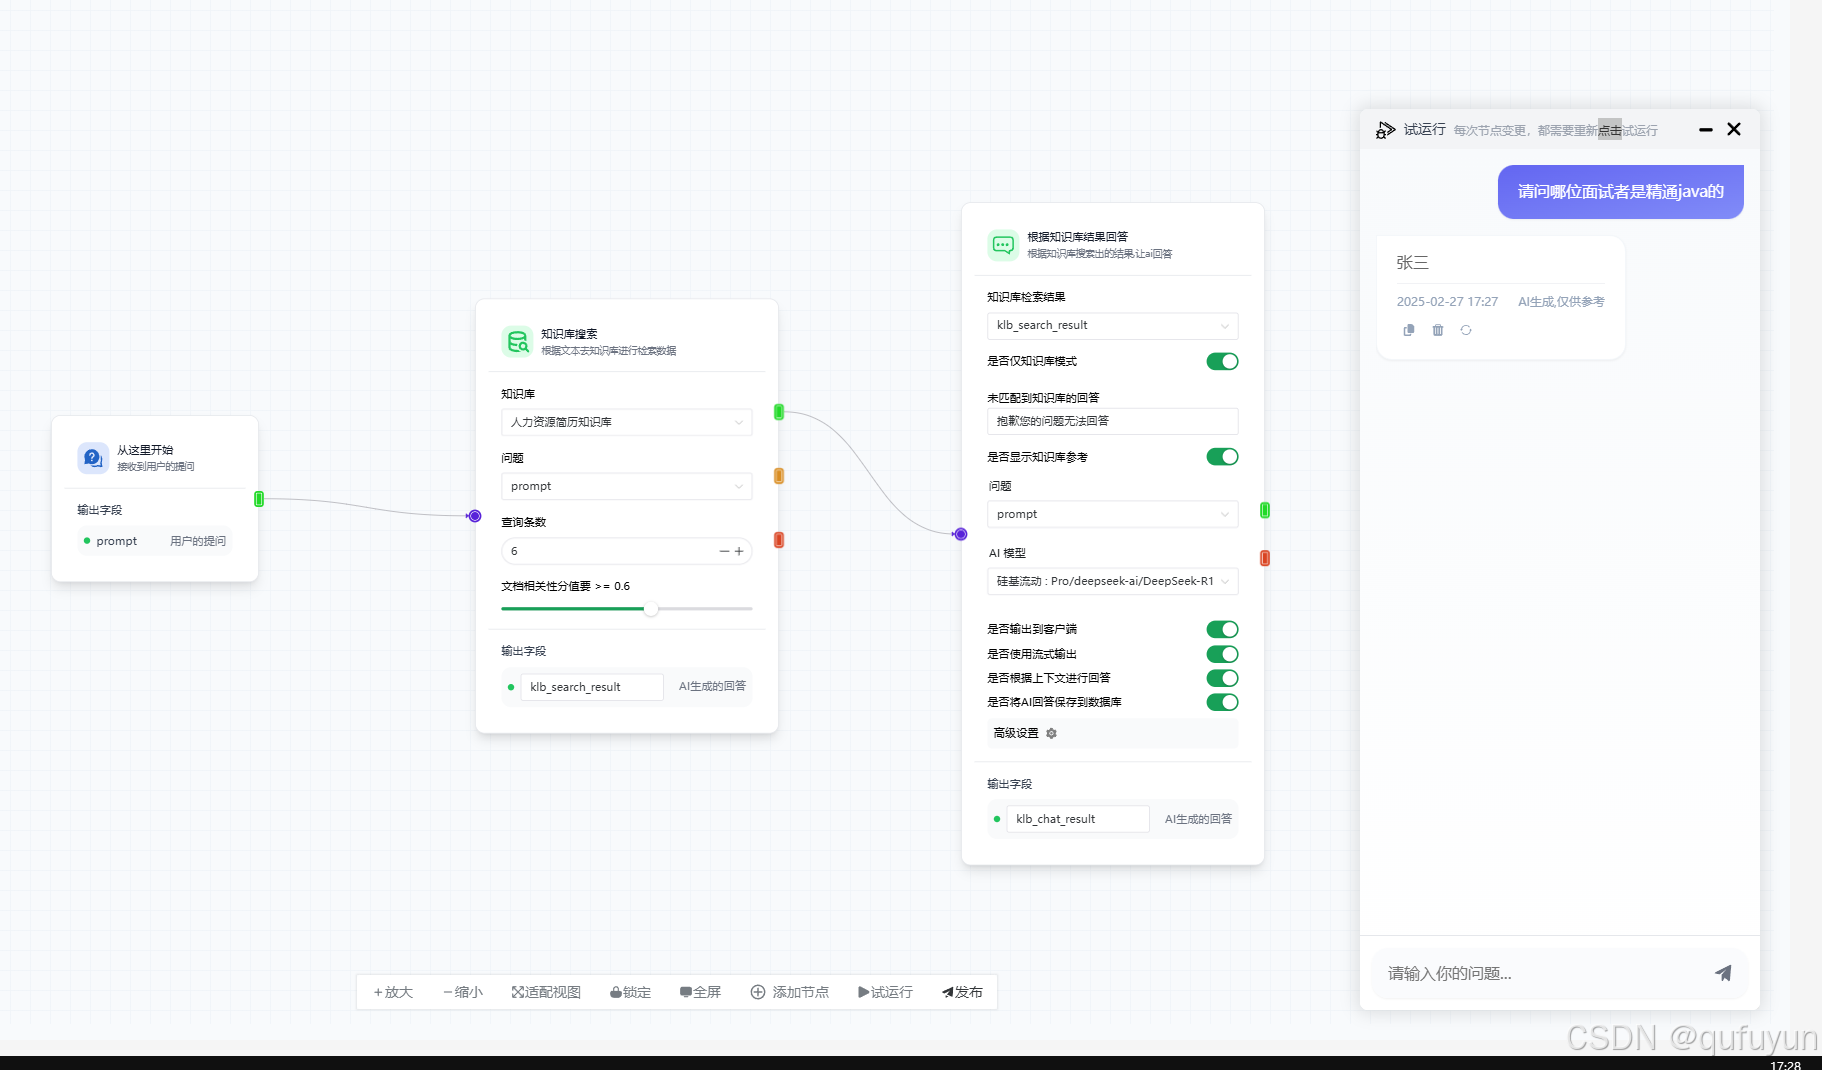Screen dimensions: 1822x1070
Task: Open search node 问题 prompt dropdown
Action: pyautogui.click(x=626, y=486)
